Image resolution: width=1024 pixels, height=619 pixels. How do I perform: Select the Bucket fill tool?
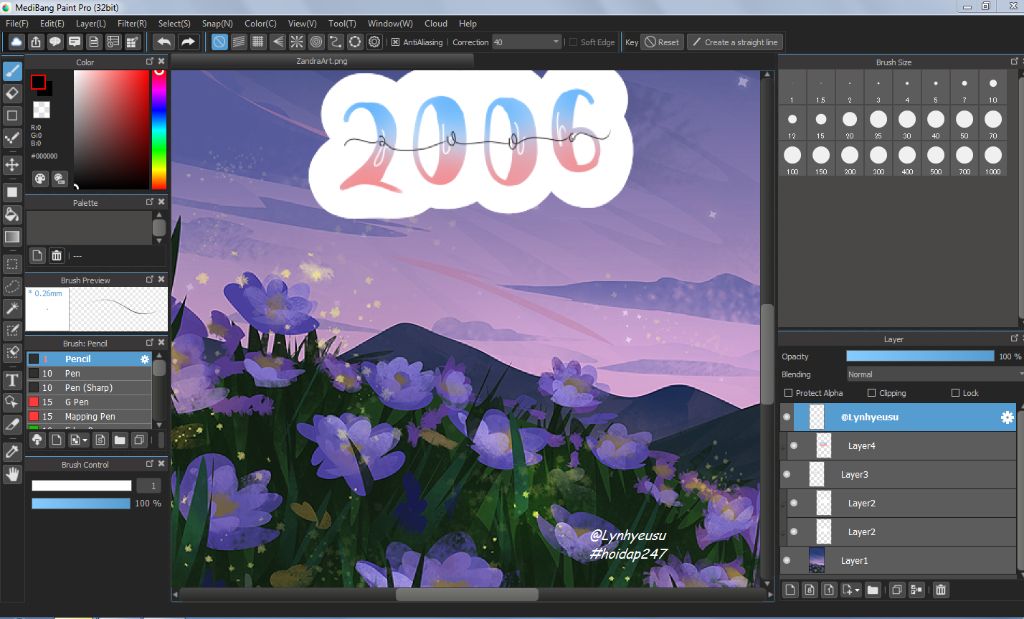click(12, 214)
